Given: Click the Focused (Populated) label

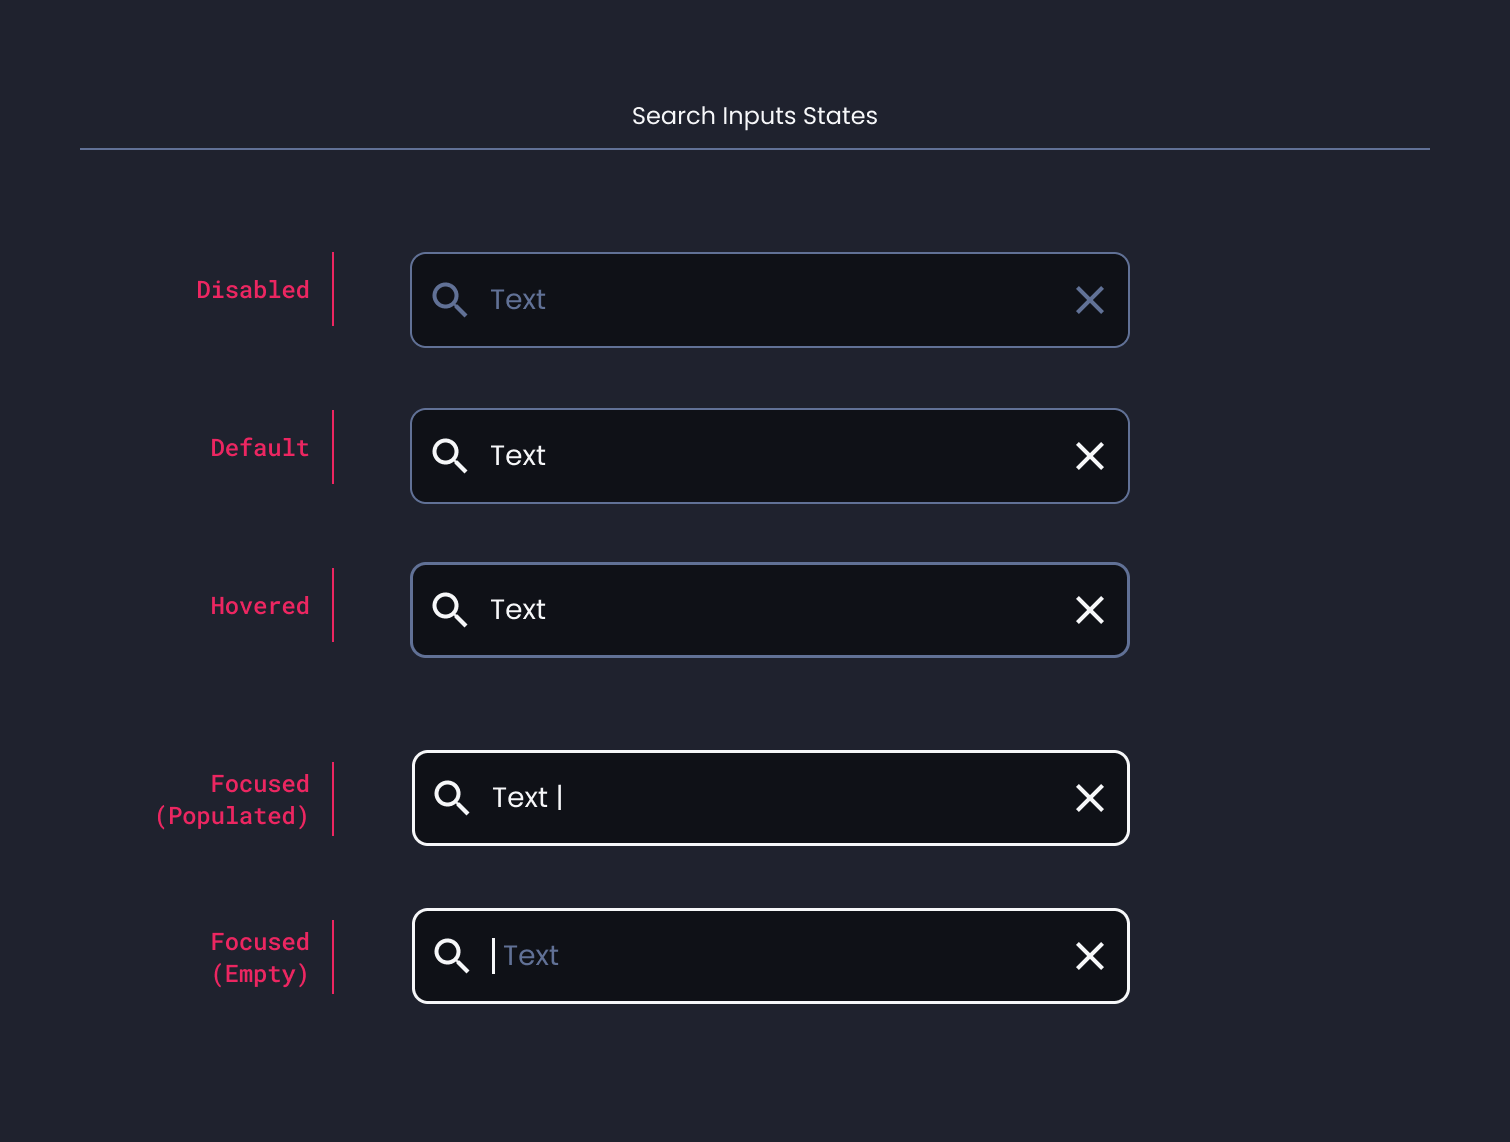Looking at the screenshot, I should (232, 799).
